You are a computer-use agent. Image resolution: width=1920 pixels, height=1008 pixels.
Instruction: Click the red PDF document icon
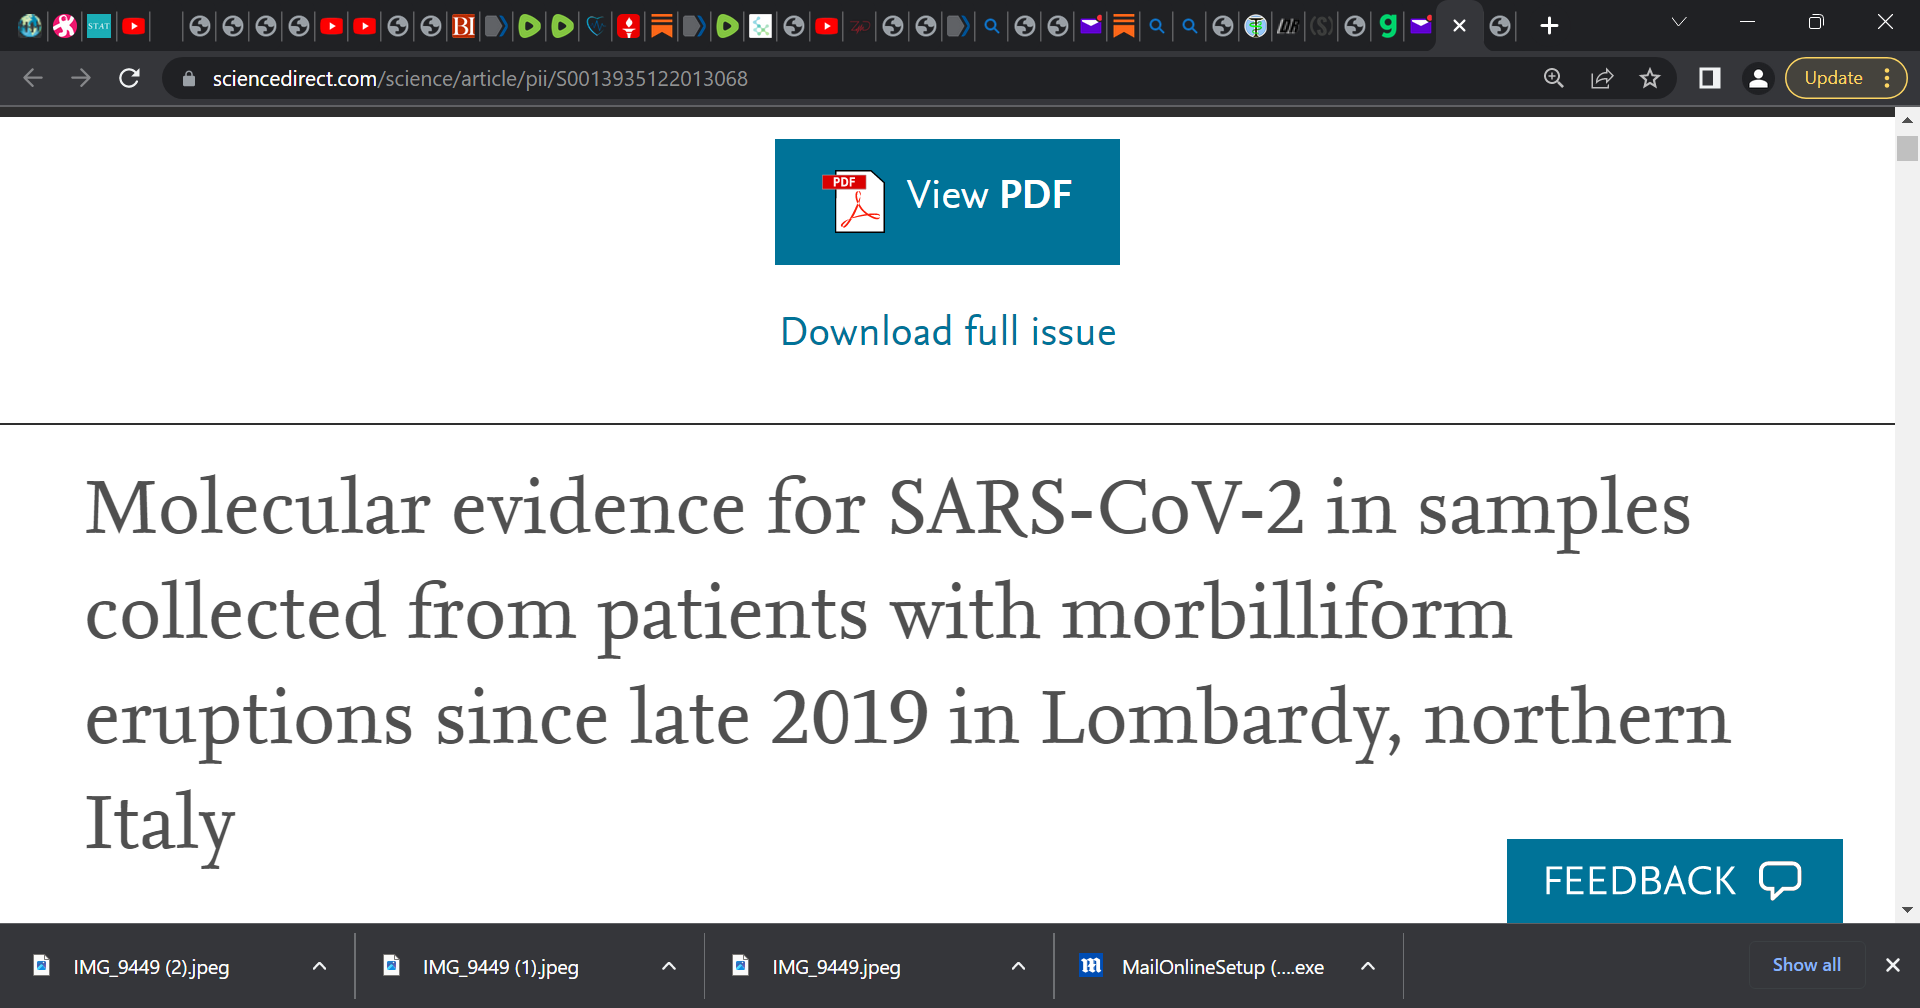point(854,201)
